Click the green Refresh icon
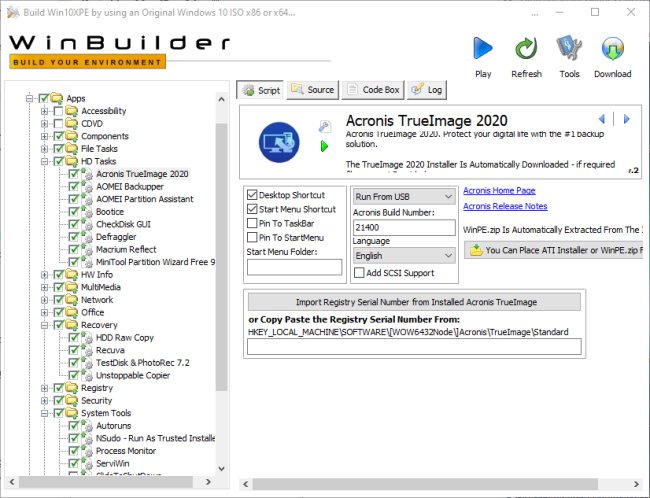This screenshot has height=498, width=650. (x=526, y=49)
